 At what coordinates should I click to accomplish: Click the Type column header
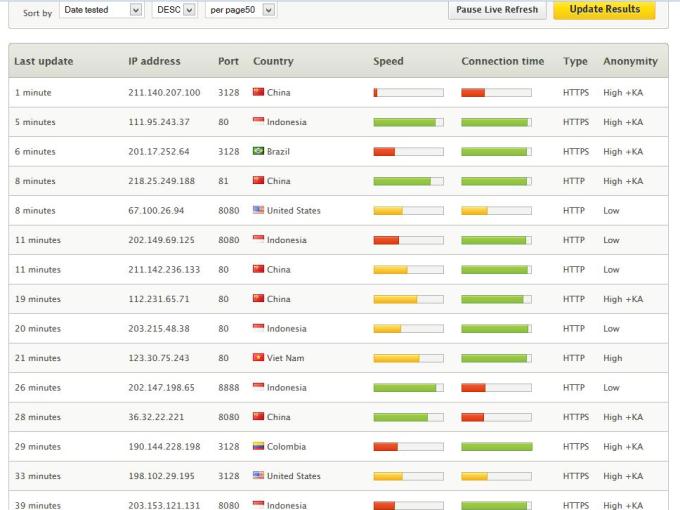point(575,61)
